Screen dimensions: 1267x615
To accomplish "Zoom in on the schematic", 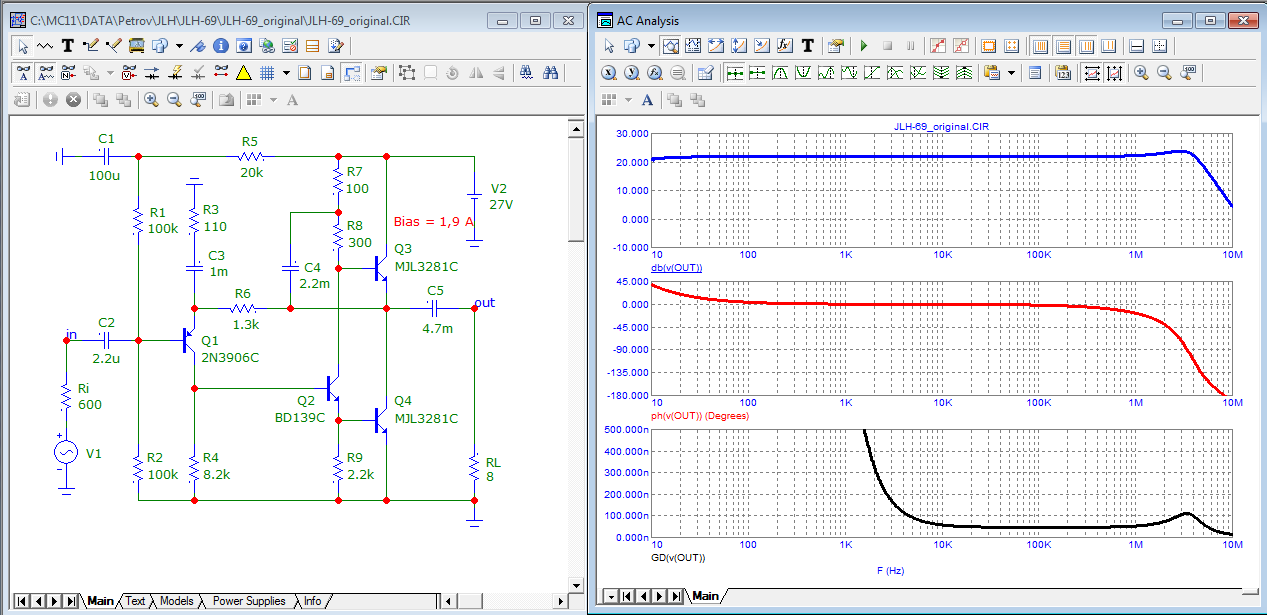I will 151,99.
